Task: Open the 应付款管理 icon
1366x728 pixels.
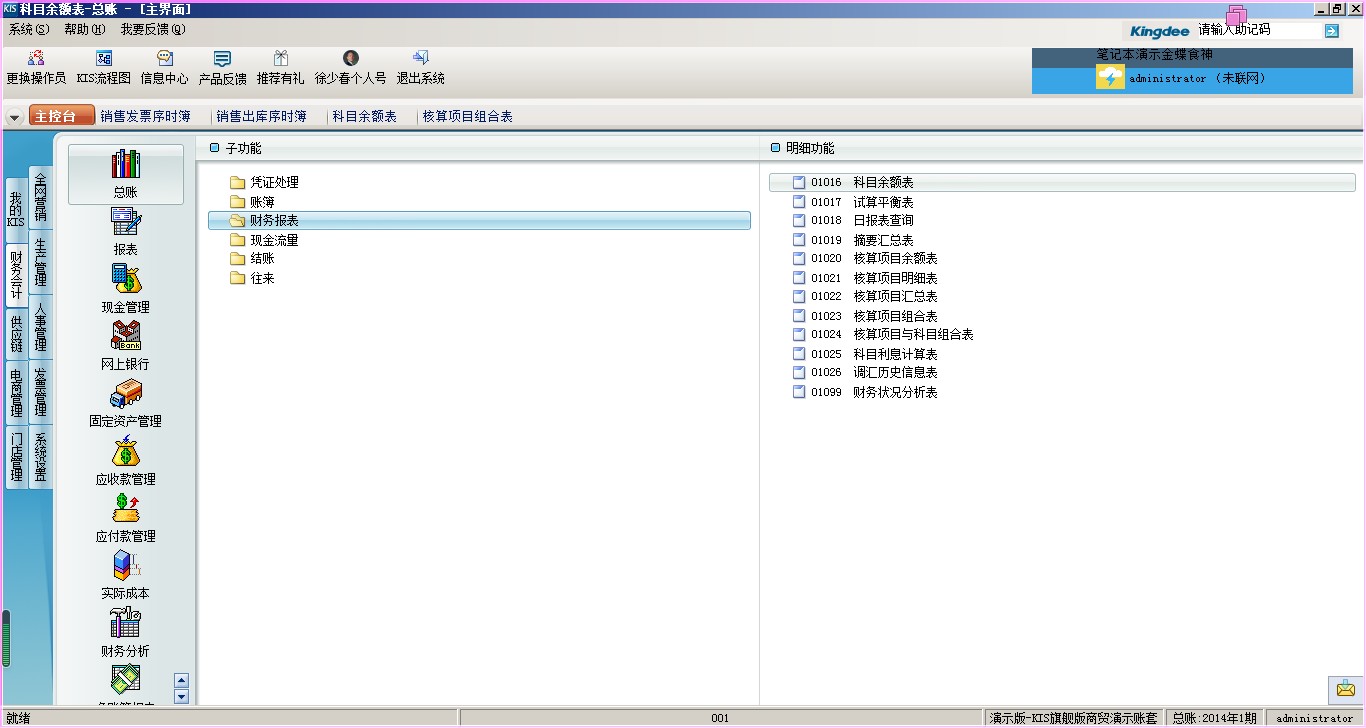Action: pos(125,517)
